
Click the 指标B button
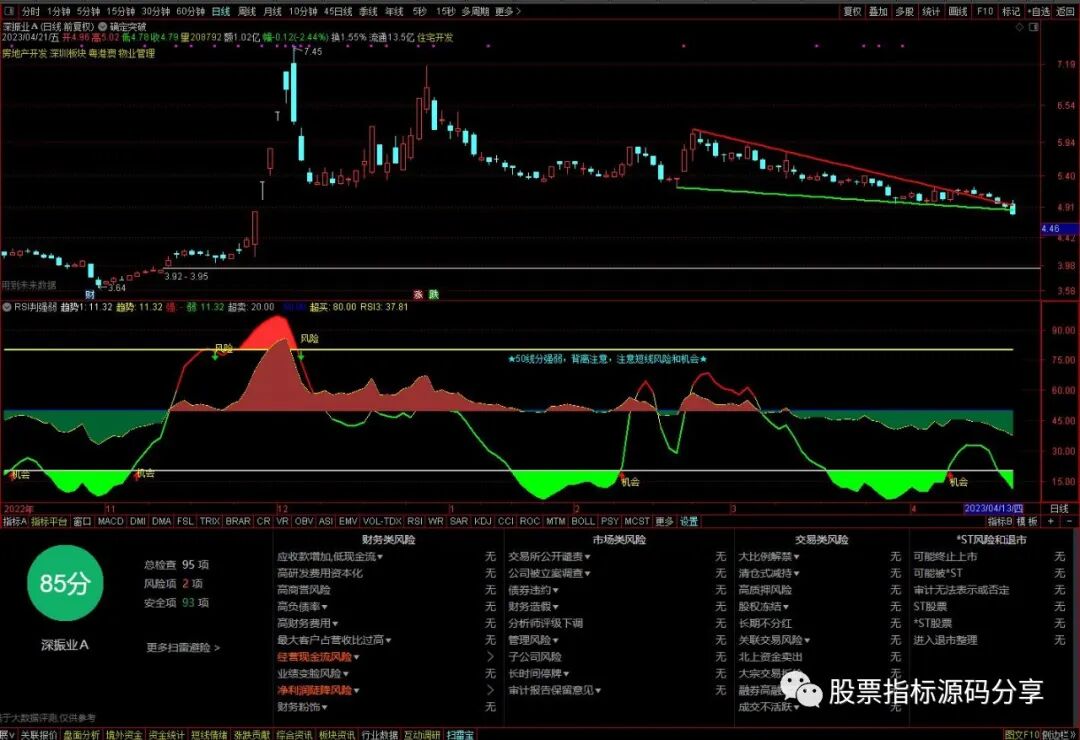point(1000,522)
